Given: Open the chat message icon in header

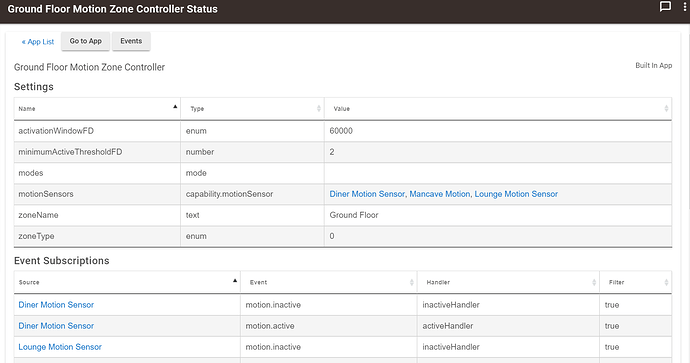Looking at the screenshot, I should (x=665, y=7).
